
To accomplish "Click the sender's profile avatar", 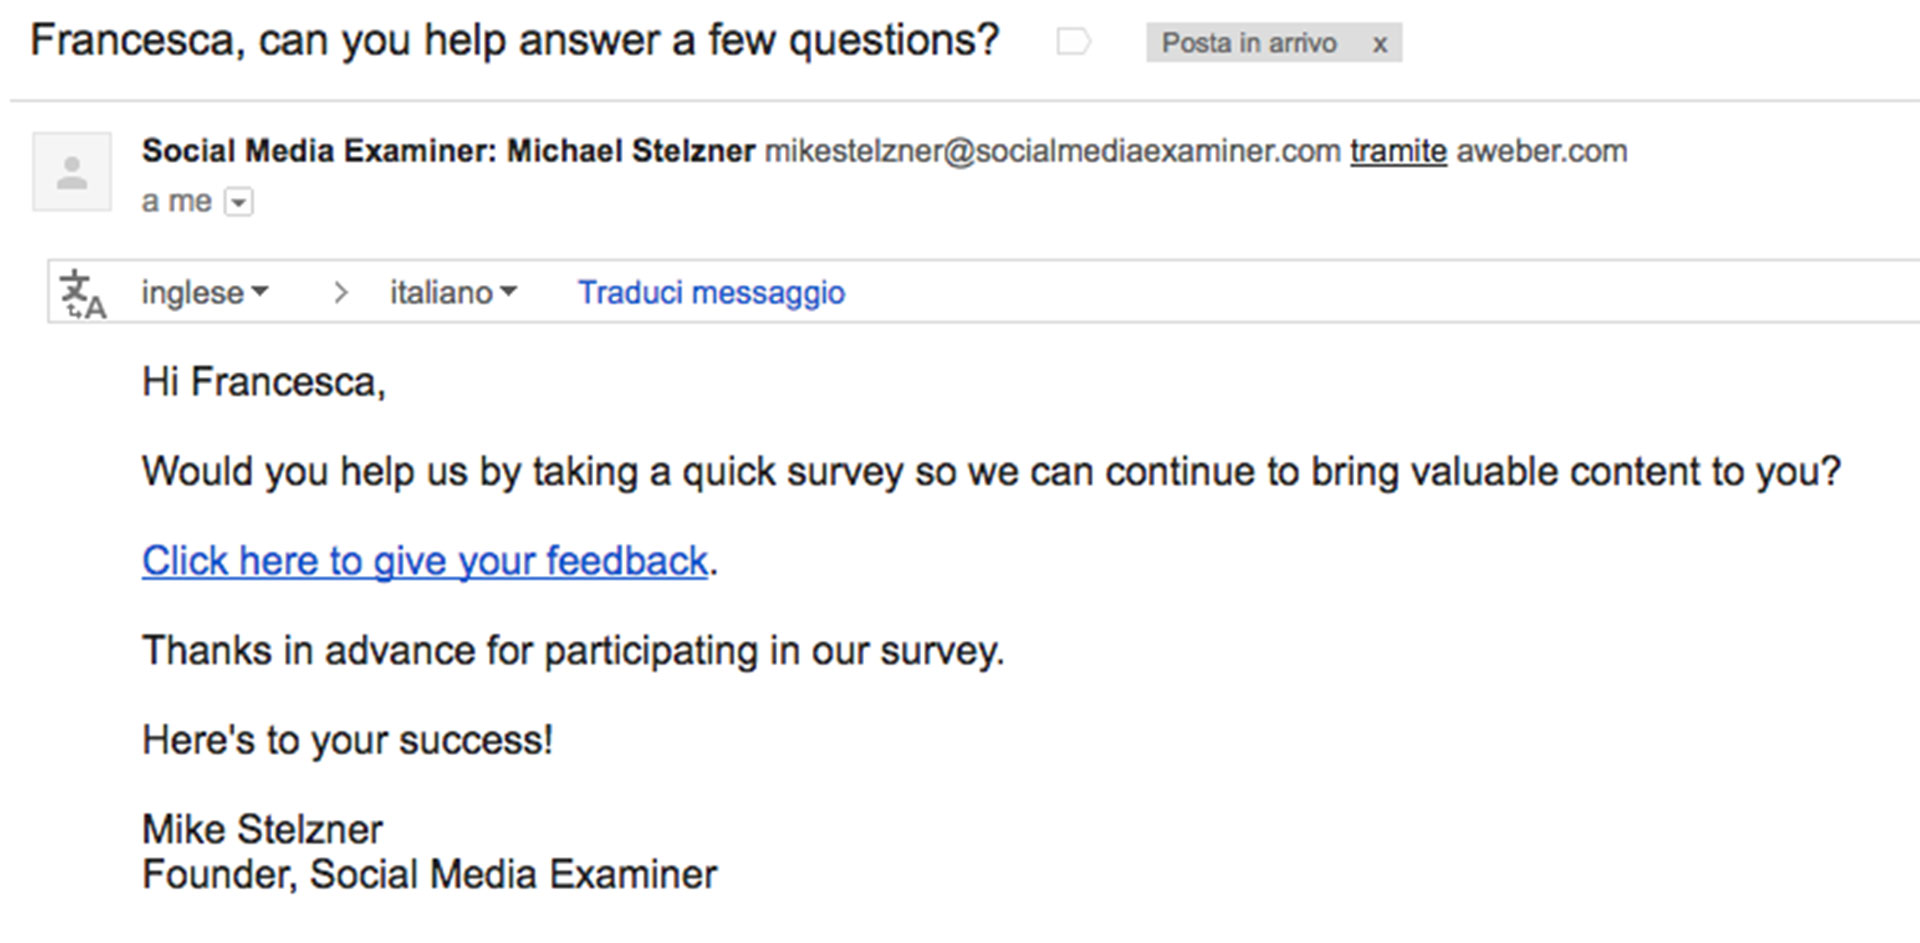I will point(72,172).
